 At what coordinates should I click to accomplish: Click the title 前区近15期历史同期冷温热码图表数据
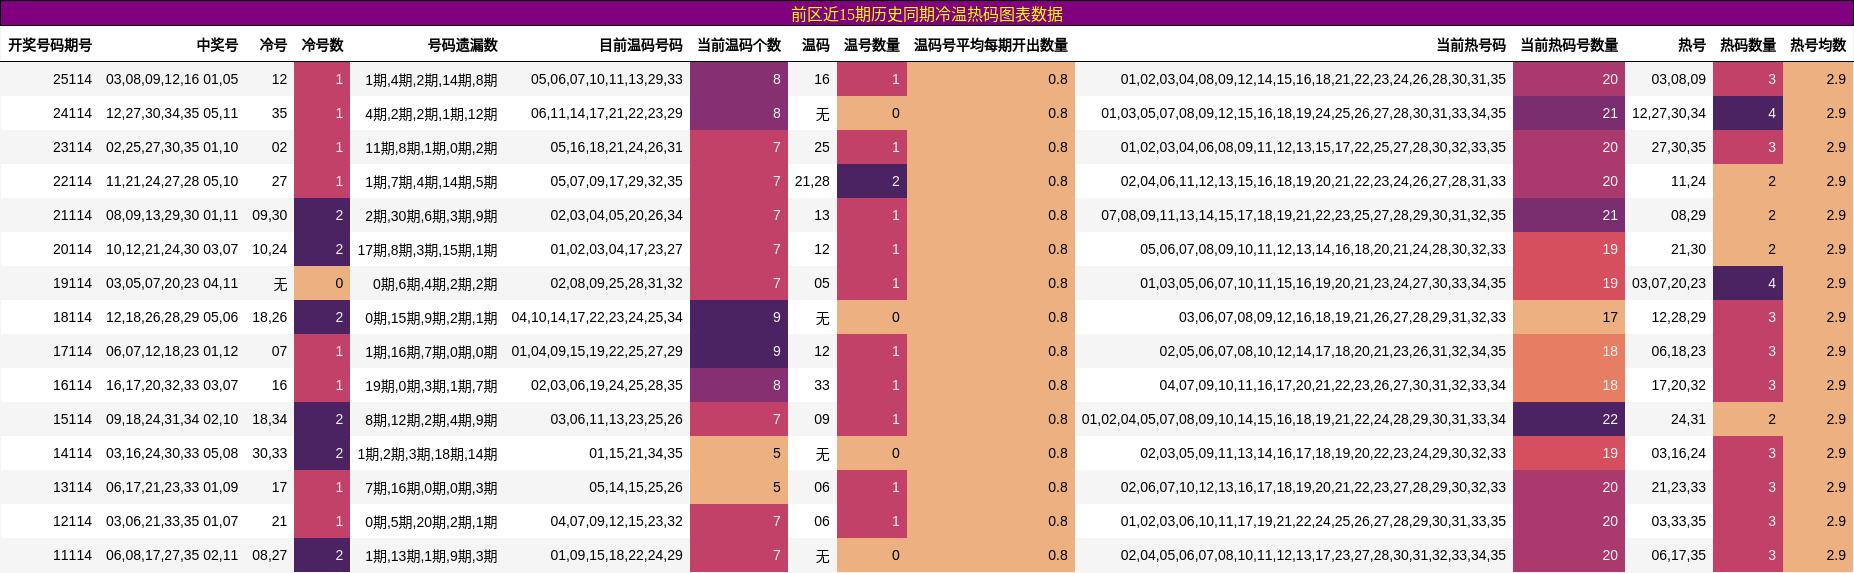927,14
